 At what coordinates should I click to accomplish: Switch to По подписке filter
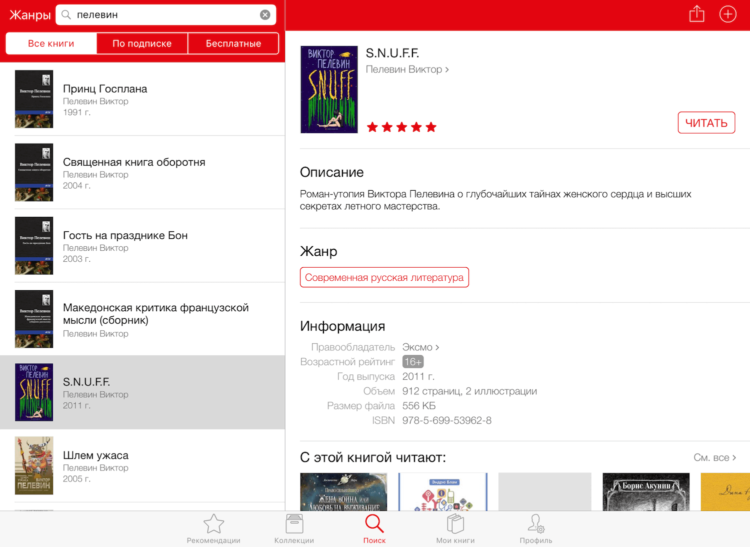(142, 44)
